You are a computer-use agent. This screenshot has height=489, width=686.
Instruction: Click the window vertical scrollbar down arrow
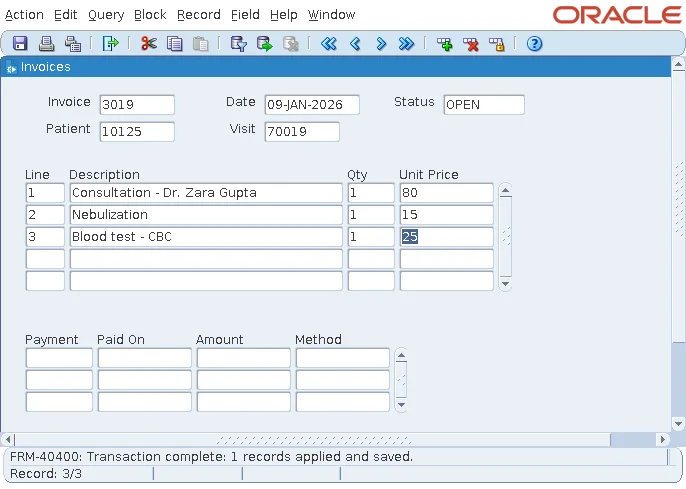pos(678,423)
